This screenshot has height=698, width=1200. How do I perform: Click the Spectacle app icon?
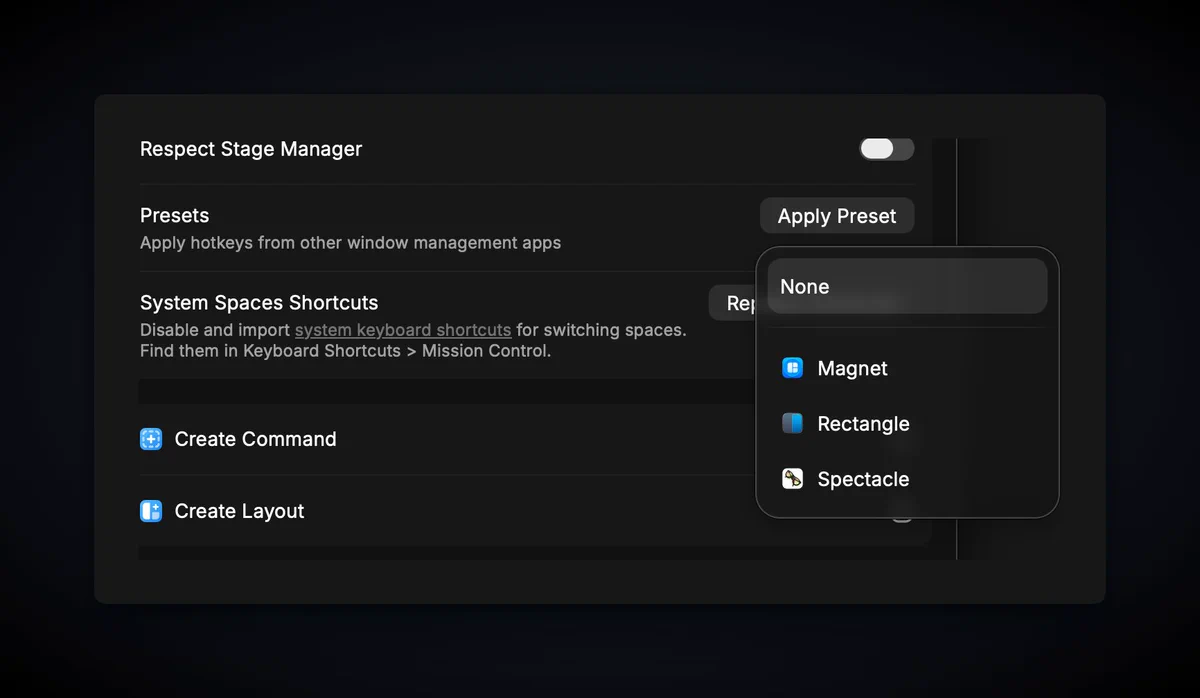point(792,479)
